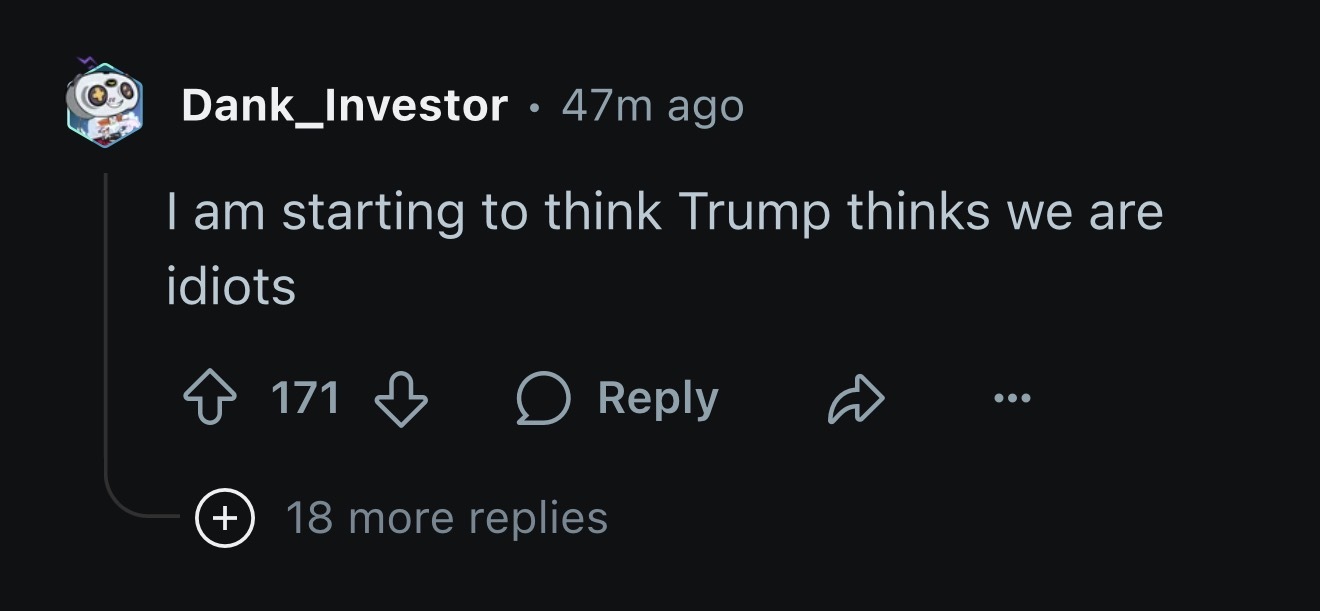Upvote the Dank_Investor comment

click(x=211, y=400)
